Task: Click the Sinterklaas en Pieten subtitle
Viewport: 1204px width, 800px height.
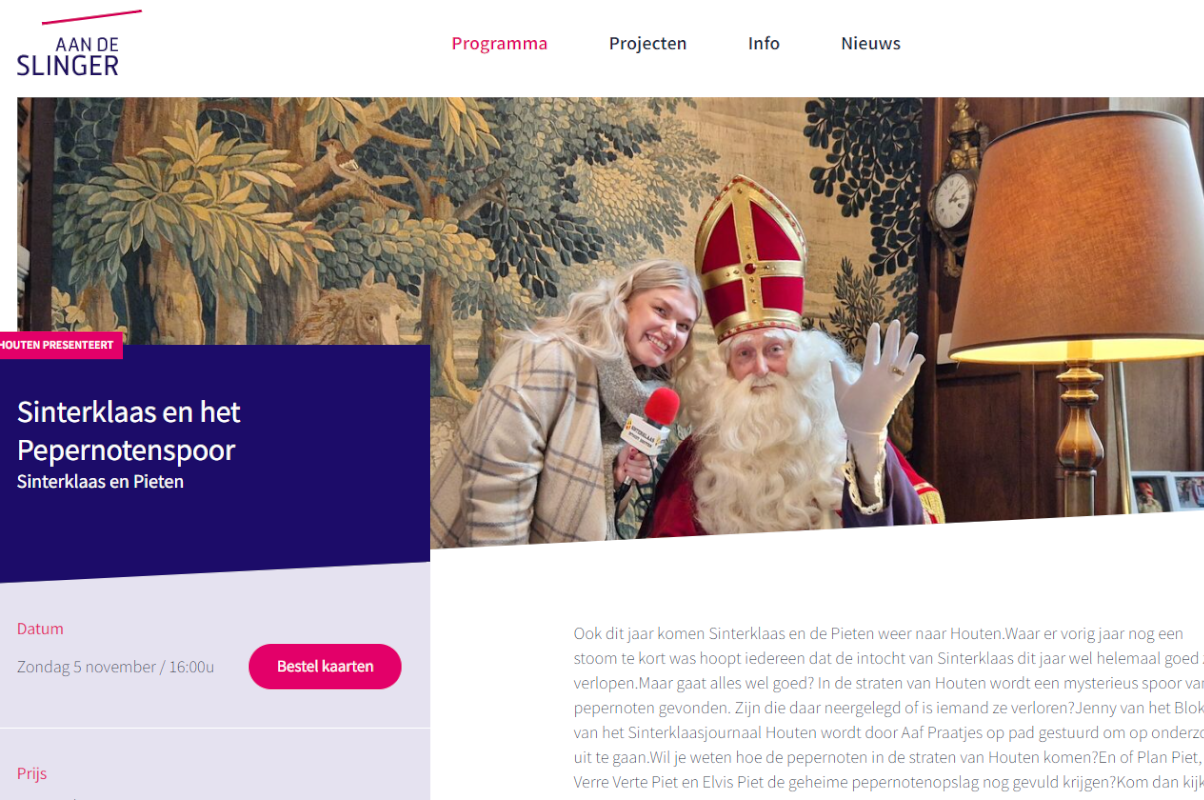Action: point(100,482)
